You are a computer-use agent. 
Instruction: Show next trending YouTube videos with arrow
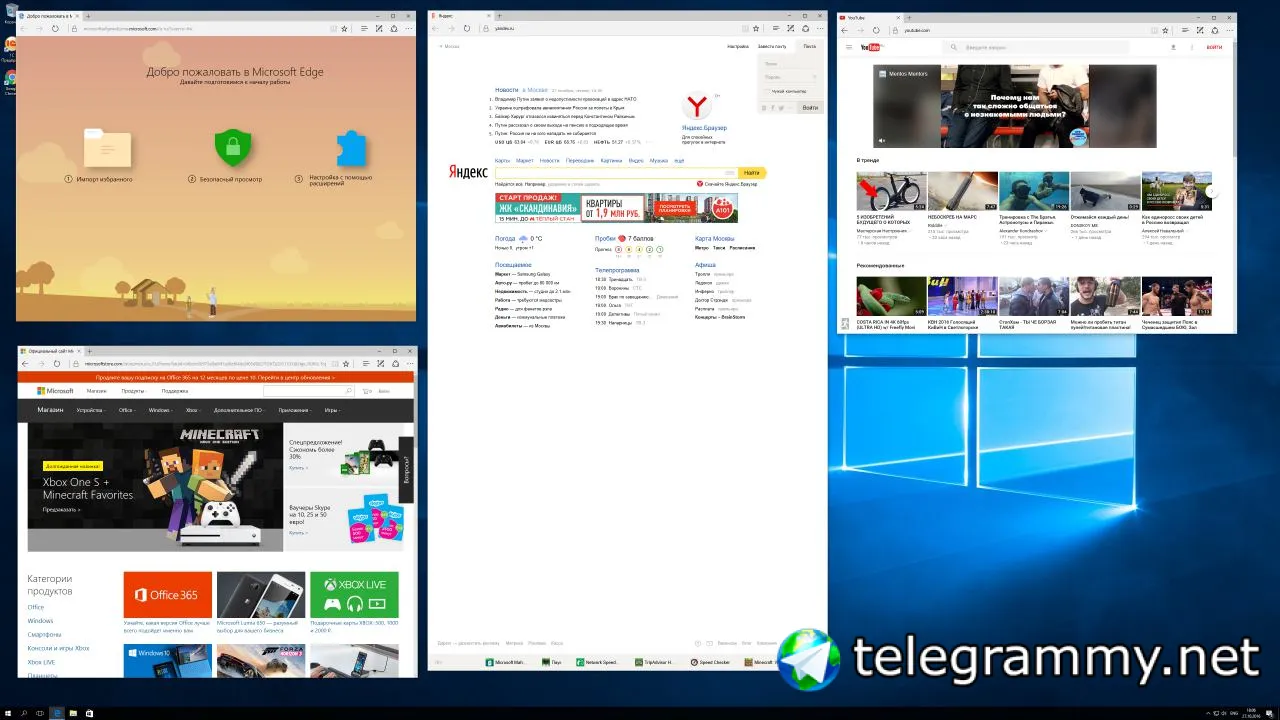point(1210,191)
